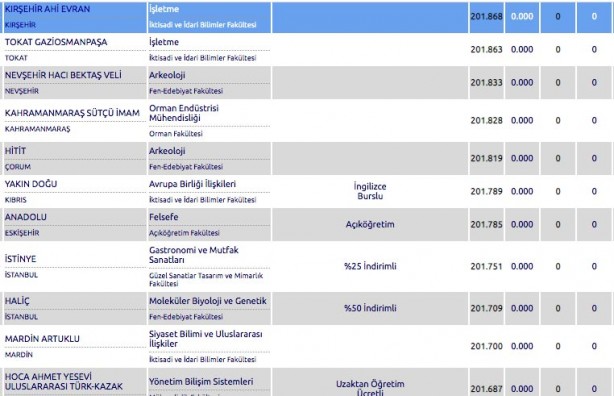Click the YAKIN DOĞU university name
The width and height of the screenshot is (614, 396).
click(31, 184)
